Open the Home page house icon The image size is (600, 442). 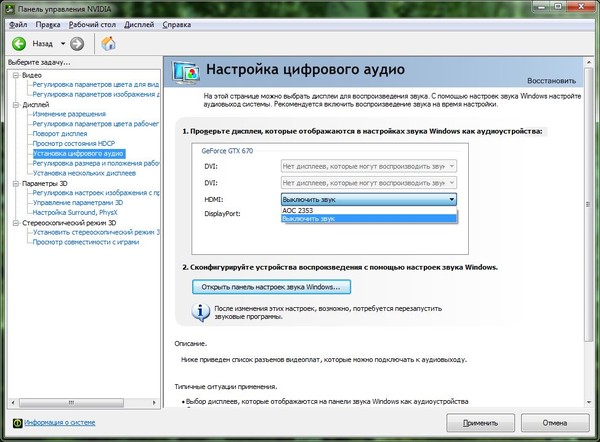click(x=108, y=43)
